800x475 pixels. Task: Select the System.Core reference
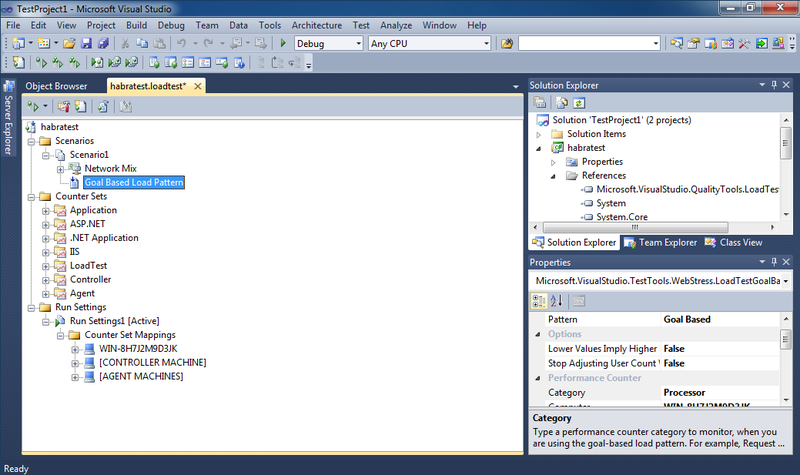(622, 217)
